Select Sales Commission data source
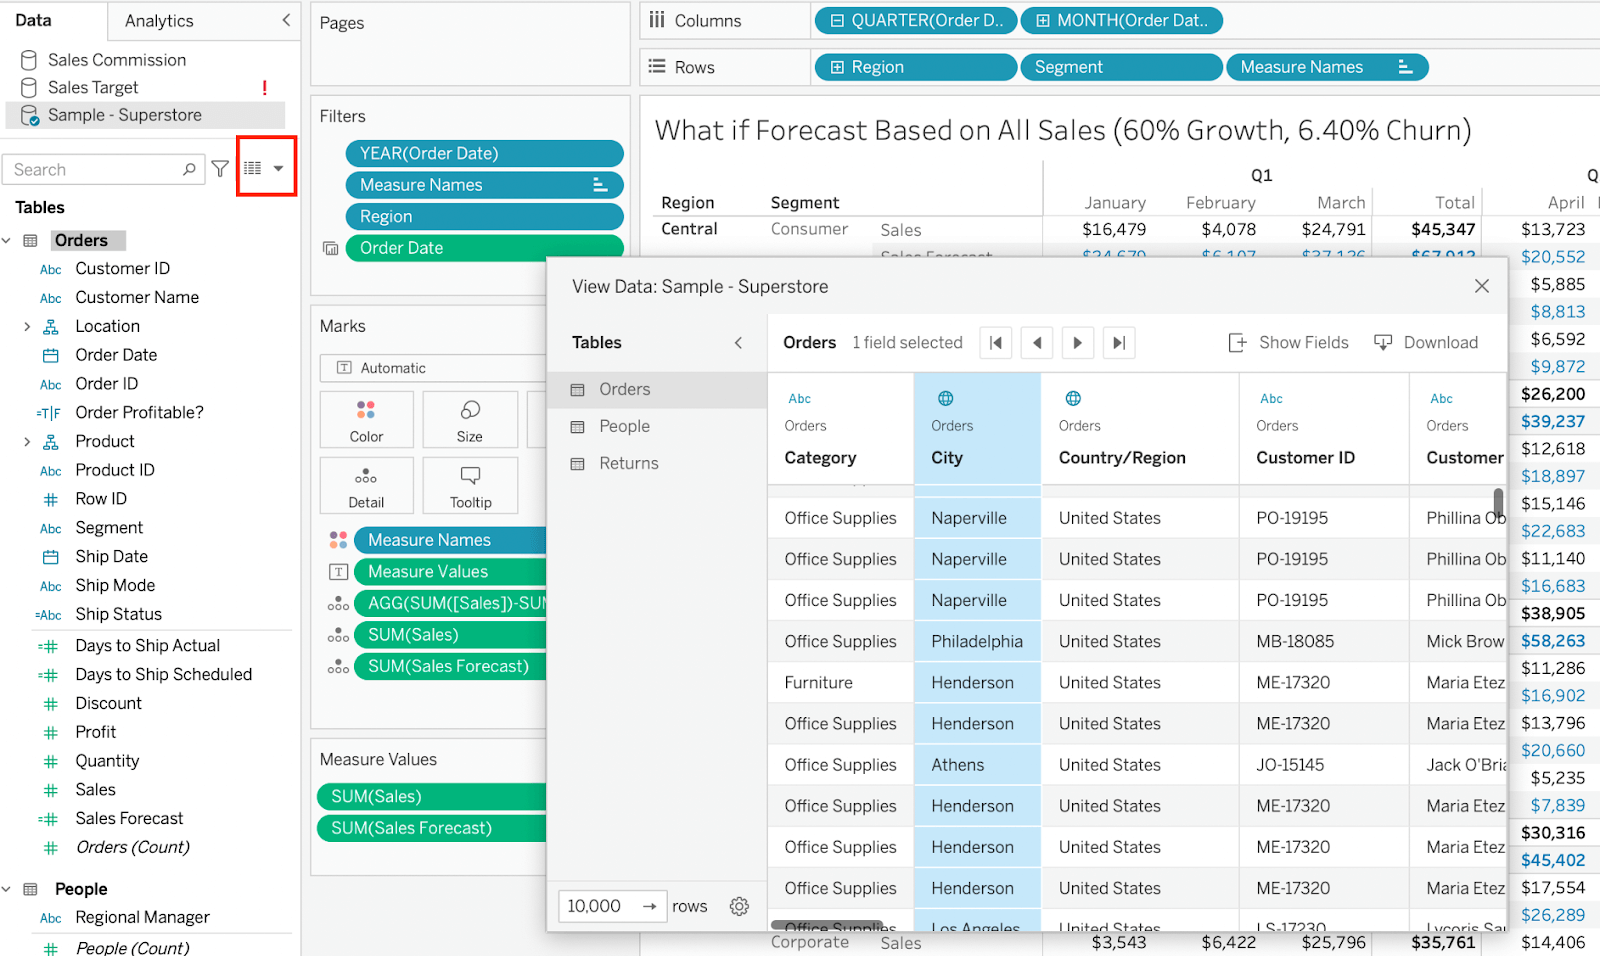Image resolution: width=1600 pixels, height=956 pixels. [117, 60]
